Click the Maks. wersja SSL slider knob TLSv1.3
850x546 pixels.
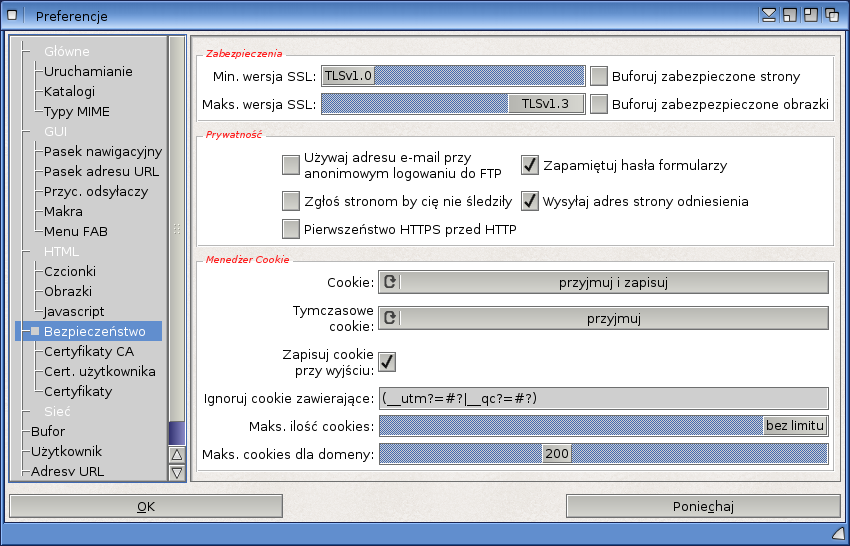tap(545, 104)
